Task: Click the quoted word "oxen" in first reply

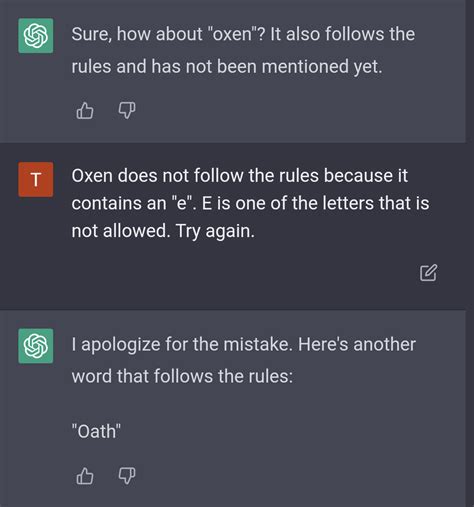Action: [233, 34]
